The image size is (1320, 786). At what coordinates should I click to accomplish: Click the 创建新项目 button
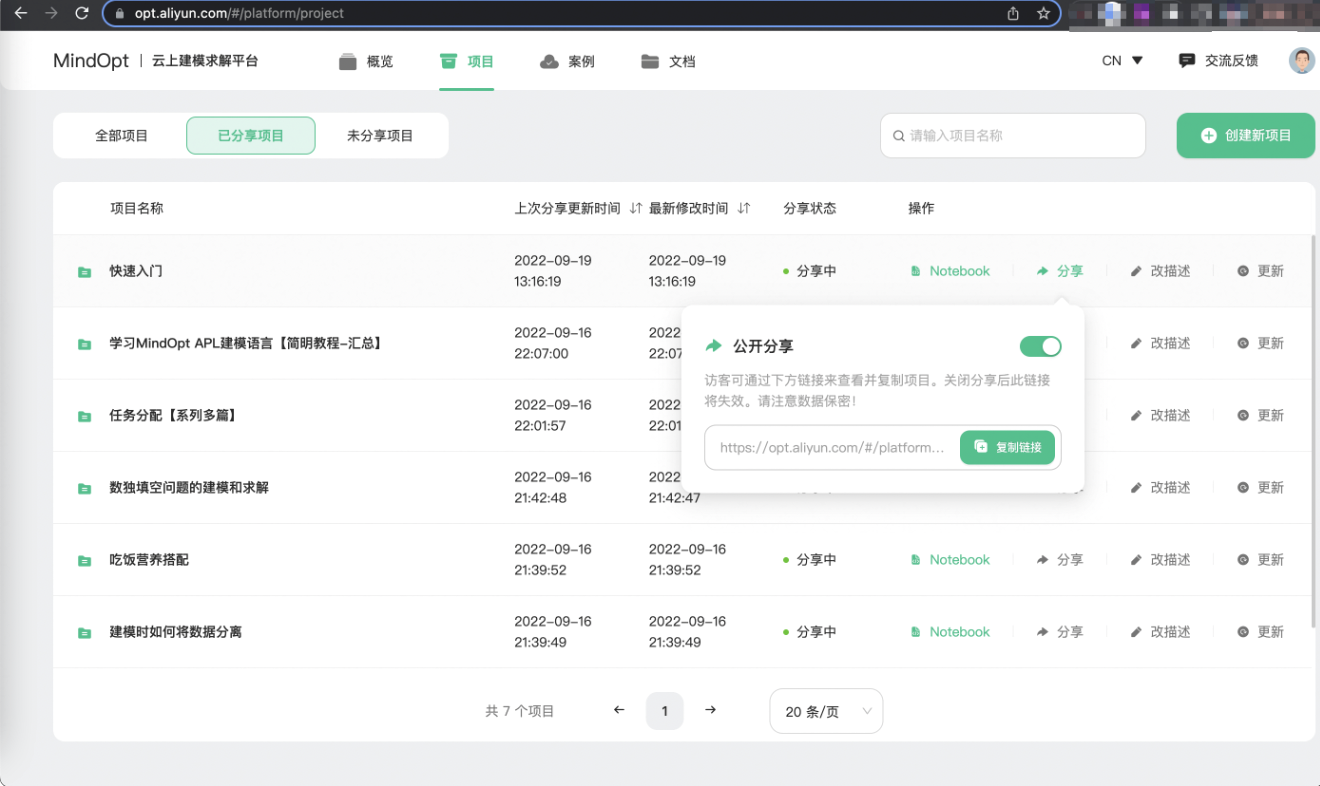pos(1246,135)
